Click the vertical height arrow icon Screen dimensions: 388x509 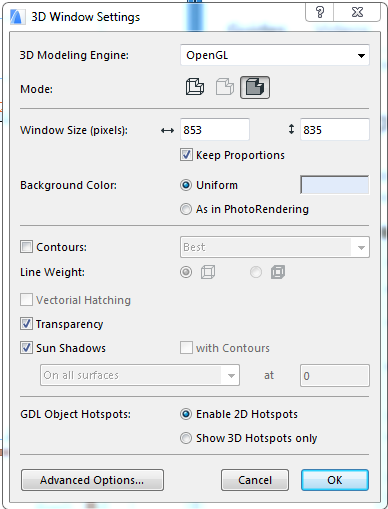291,129
